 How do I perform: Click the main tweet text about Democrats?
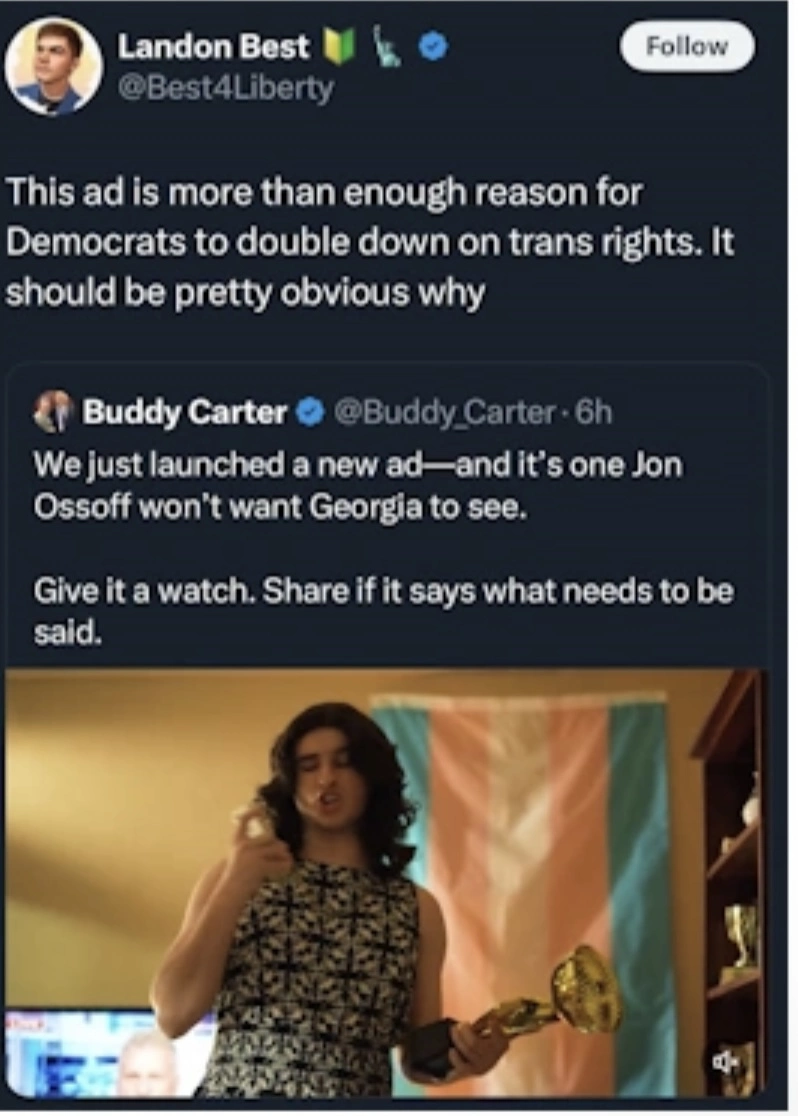(x=369, y=243)
